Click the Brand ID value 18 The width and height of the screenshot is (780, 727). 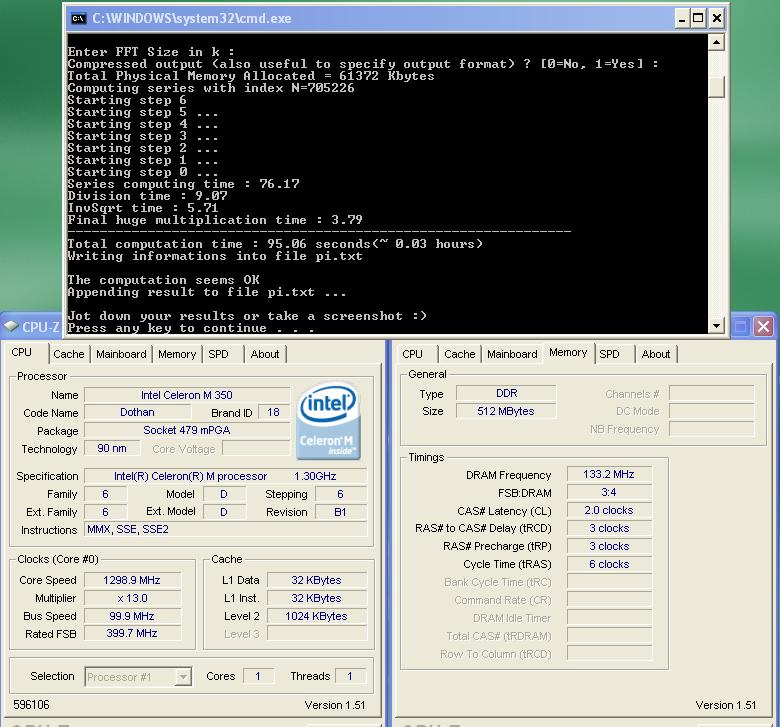(274, 413)
